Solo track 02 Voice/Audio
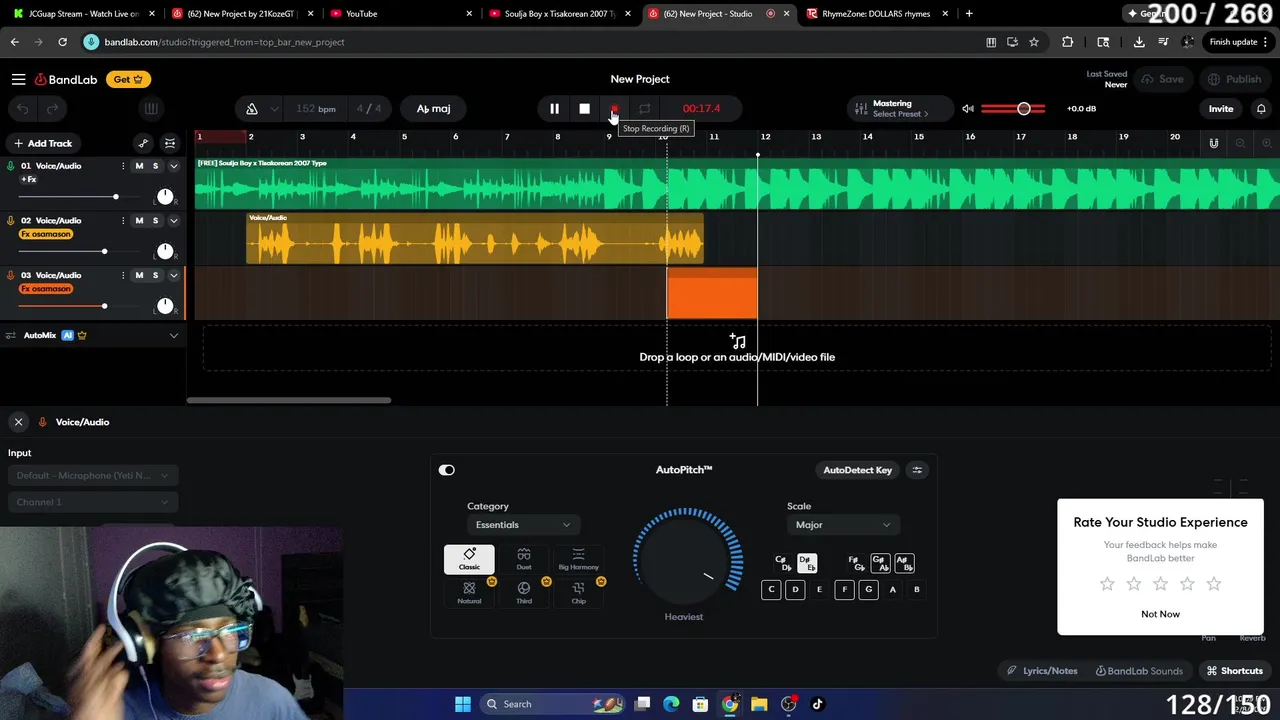 click(x=155, y=221)
